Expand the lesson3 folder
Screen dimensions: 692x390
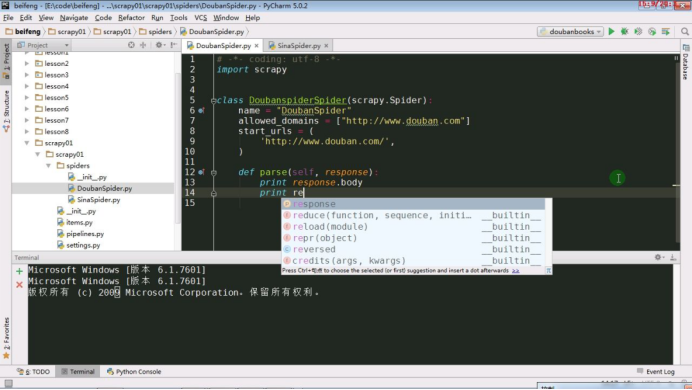(27, 75)
